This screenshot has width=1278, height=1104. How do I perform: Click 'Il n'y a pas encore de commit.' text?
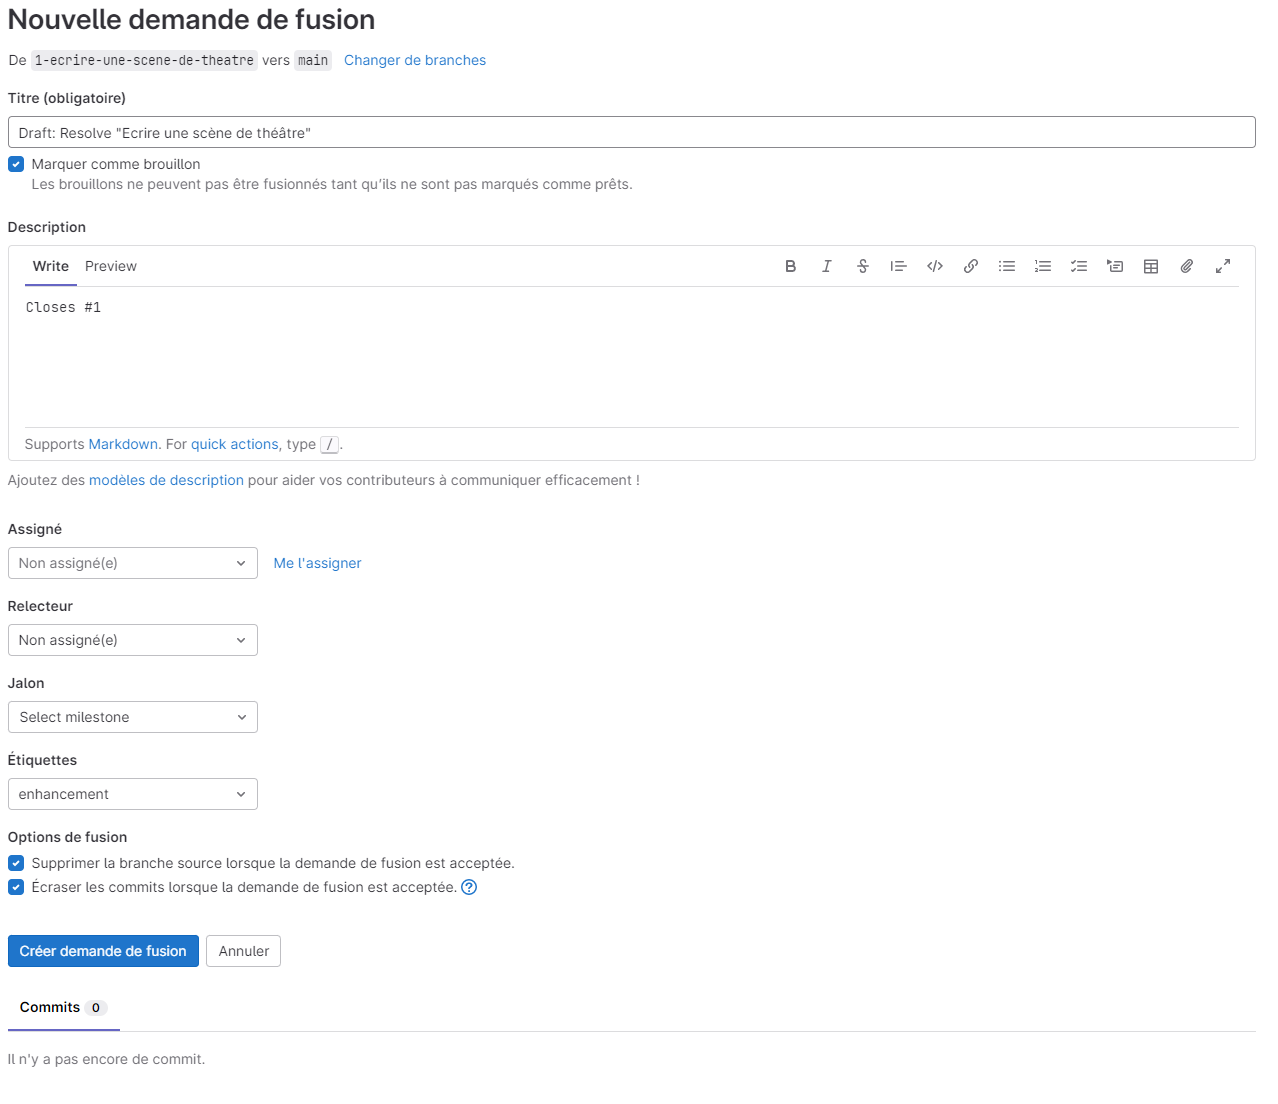[106, 1059]
